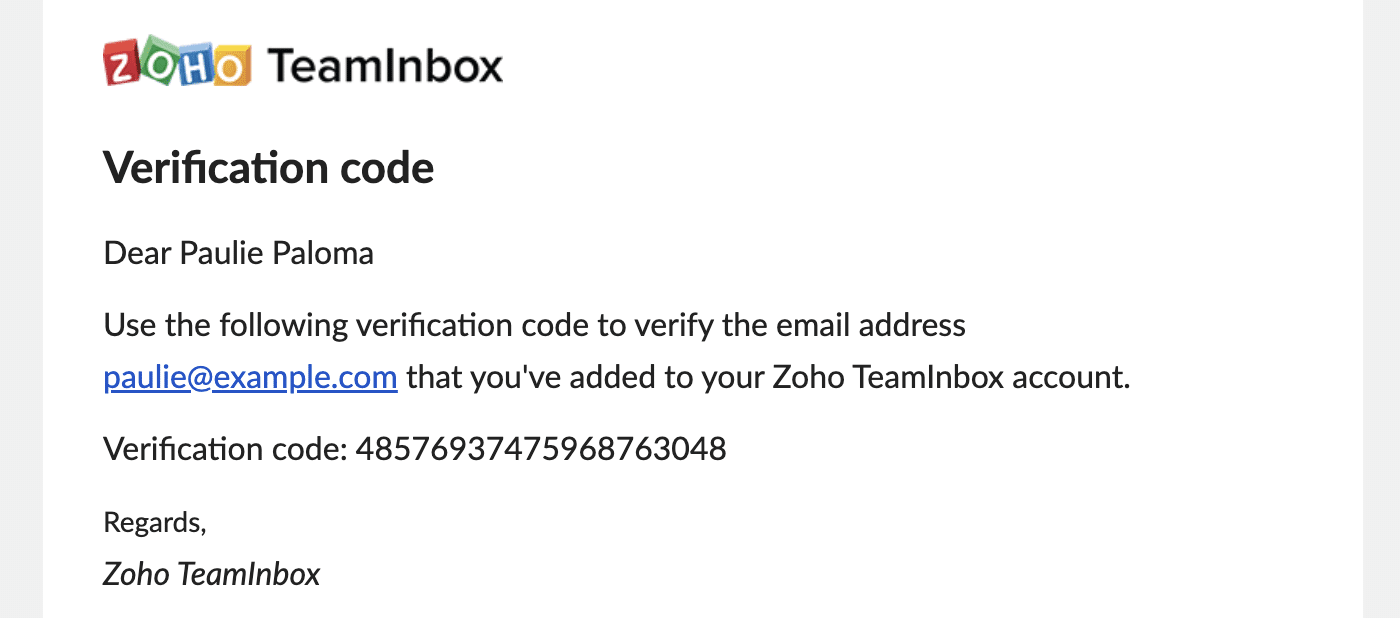Click the yellow O block of Zoho logo
This screenshot has width=1400, height=618.
[230, 67]
